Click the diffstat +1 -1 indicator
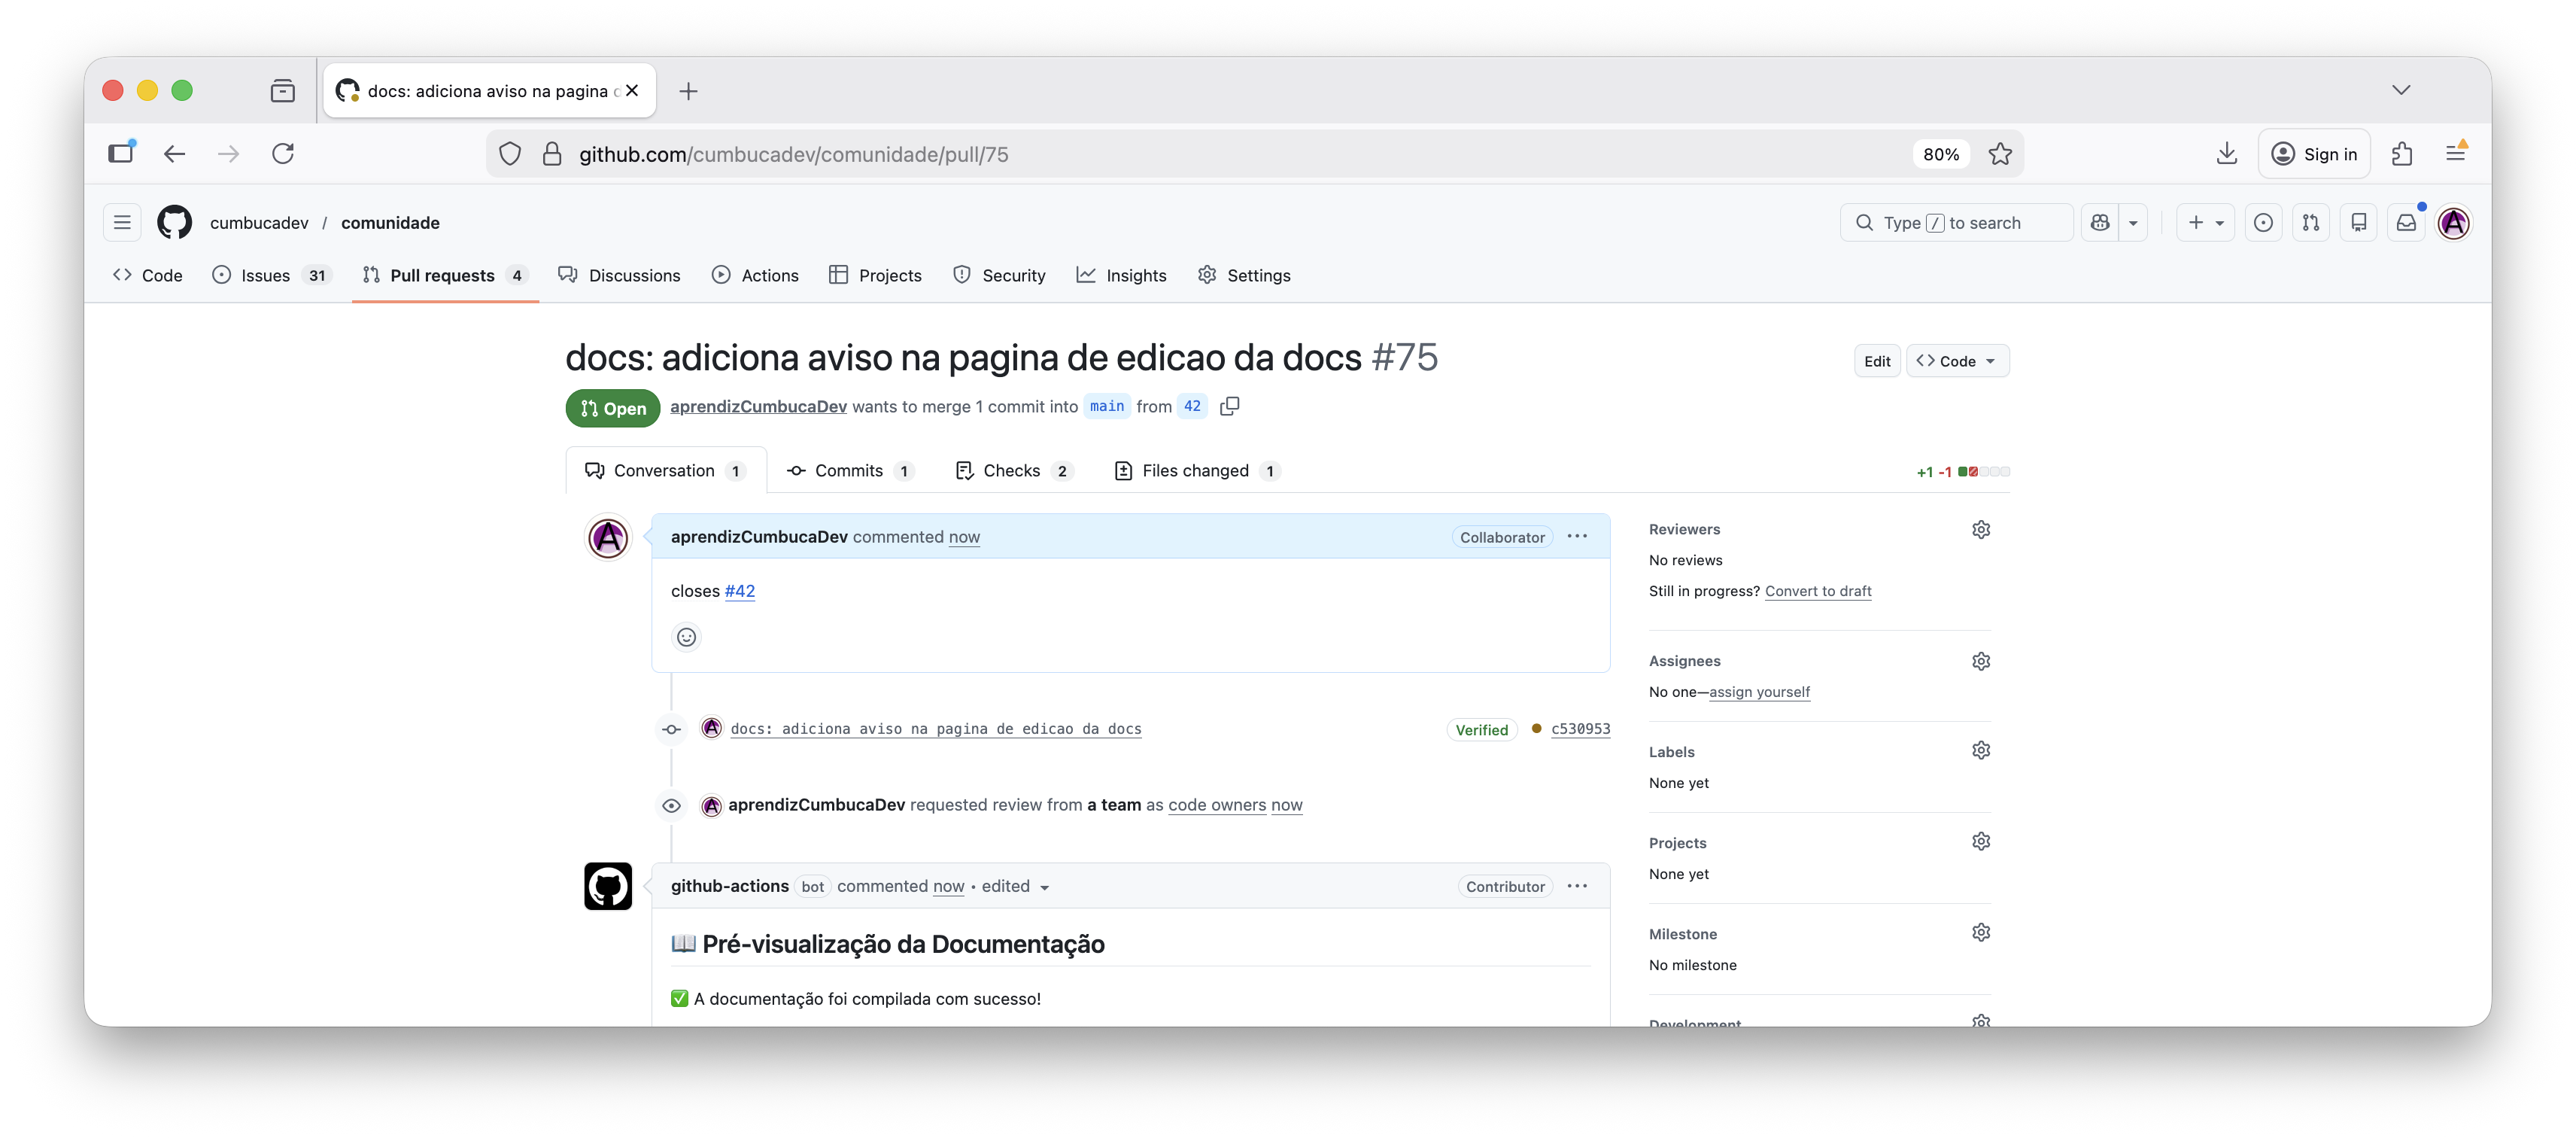Image resolution: width=2576 pixels, height=1138 pixels. [1963, 471]
